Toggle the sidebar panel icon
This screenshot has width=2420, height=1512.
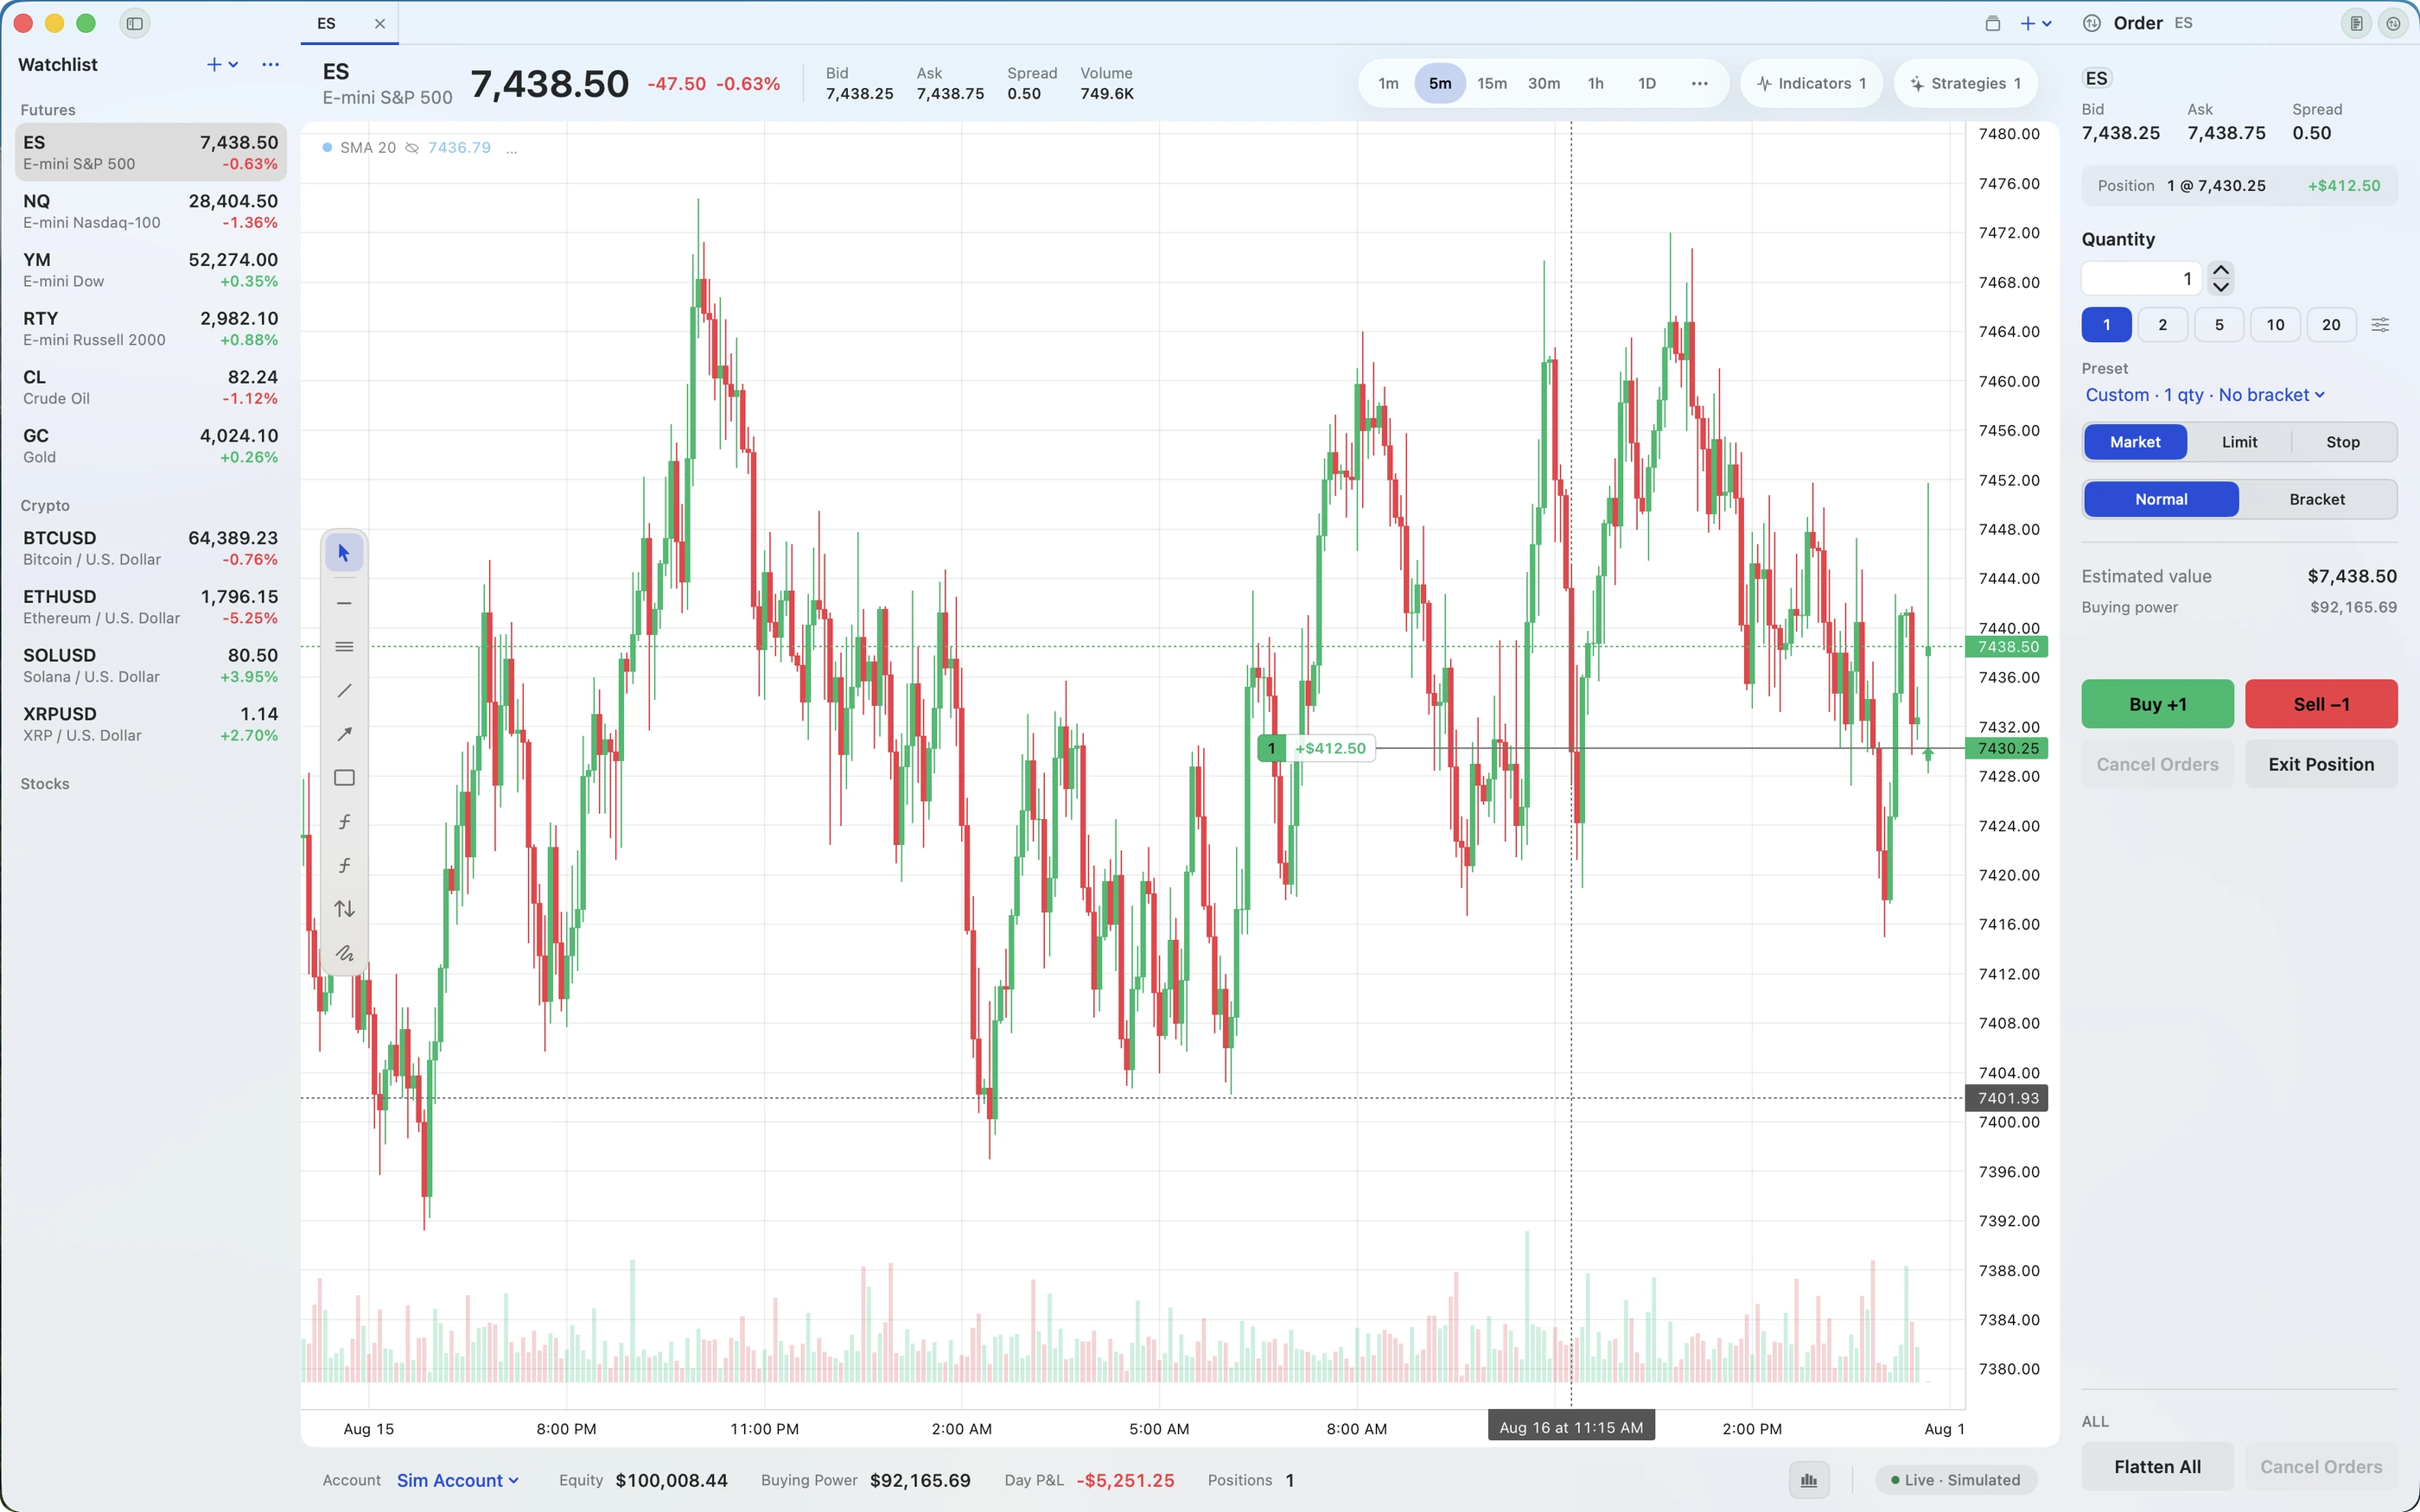(135, 23)
